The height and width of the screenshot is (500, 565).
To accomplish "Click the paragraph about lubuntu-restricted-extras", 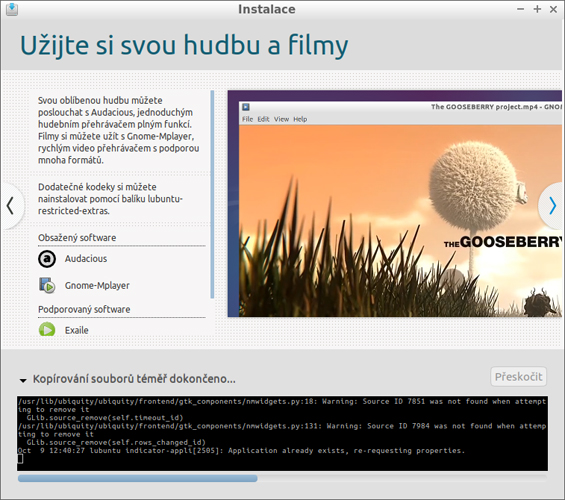I will 111,199.
